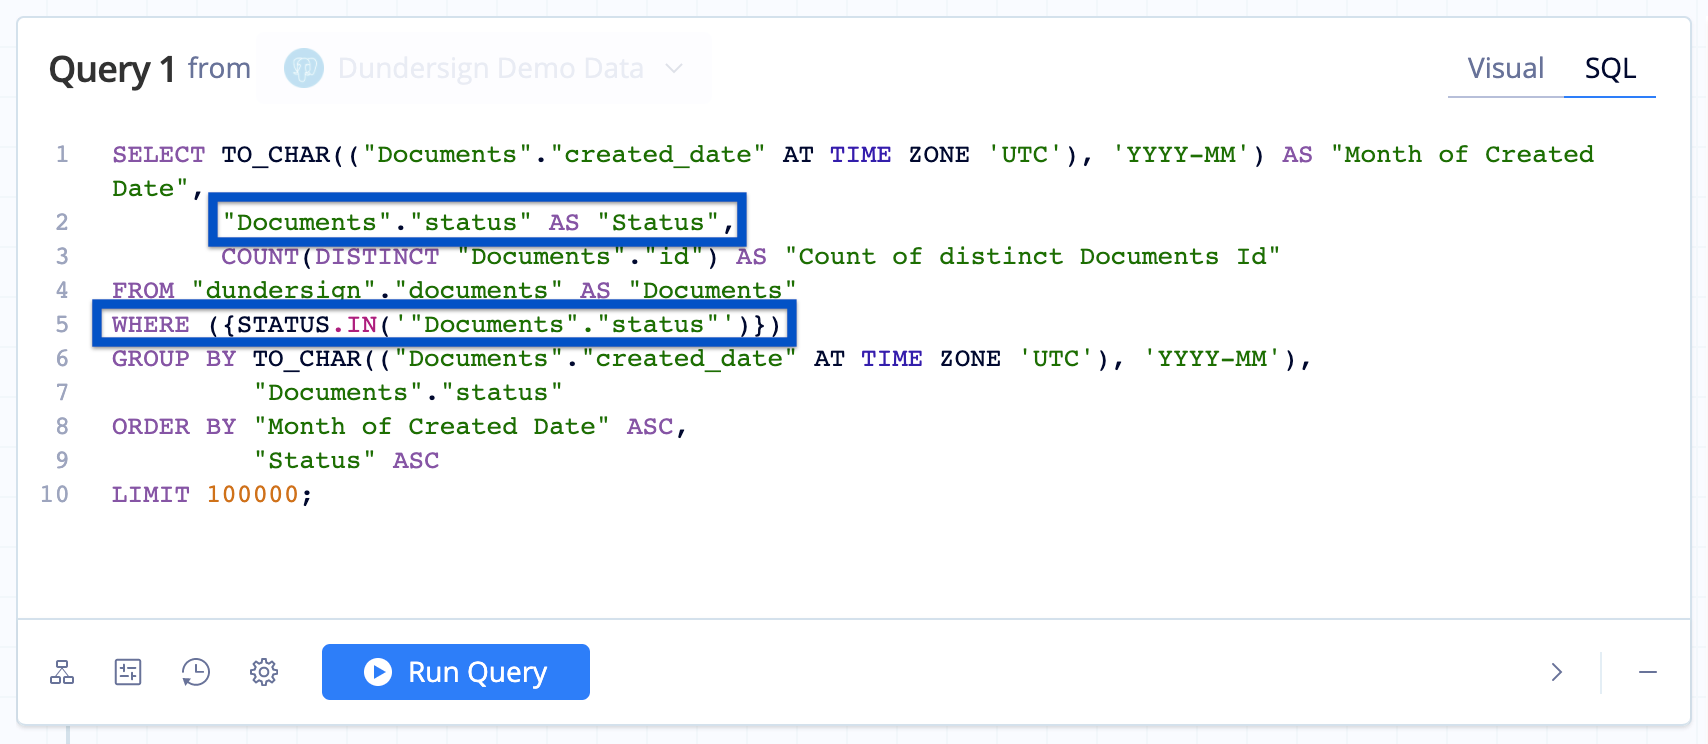The height and width of the screenshot is (744, 1708).
Task: Click the database icon beside Dundersign Demo Data
Action: point(304,68)
